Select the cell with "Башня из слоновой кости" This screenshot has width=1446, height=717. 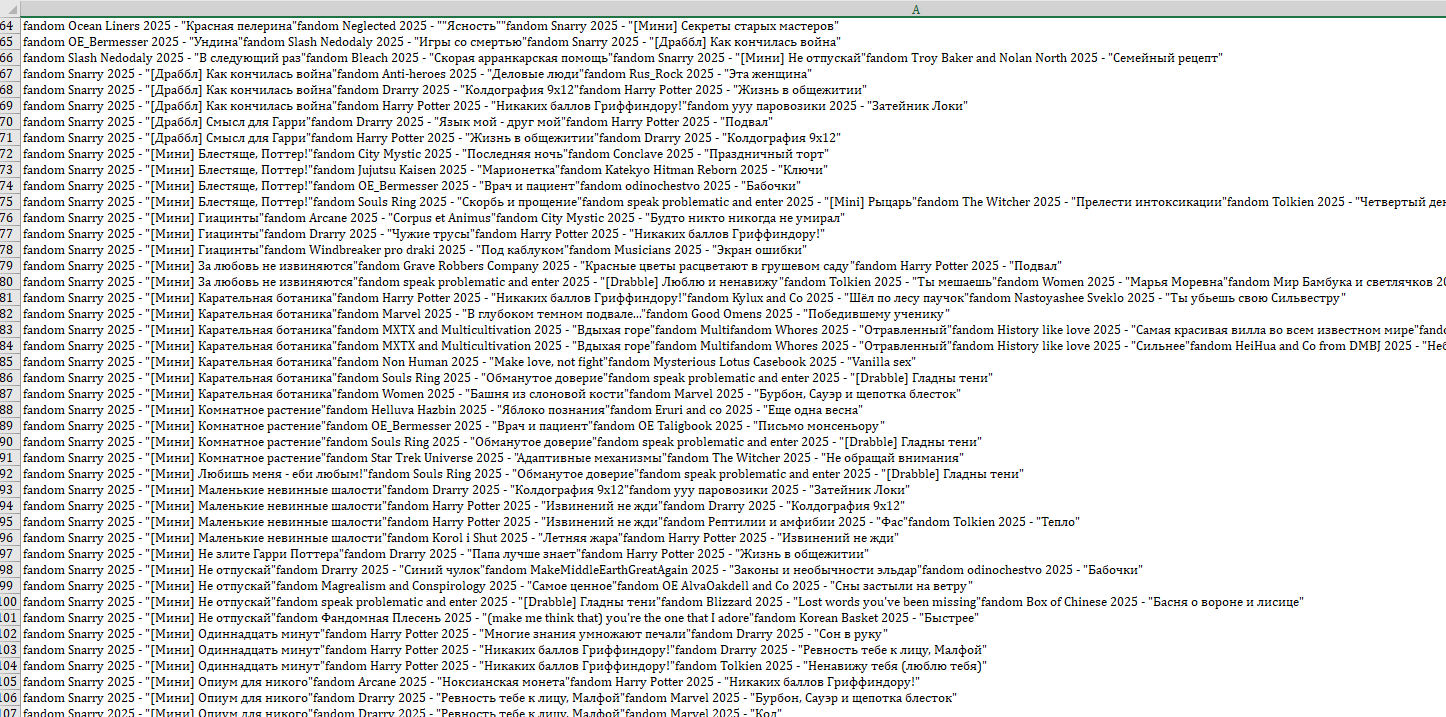pyautogui.click(x=732, y=394)
